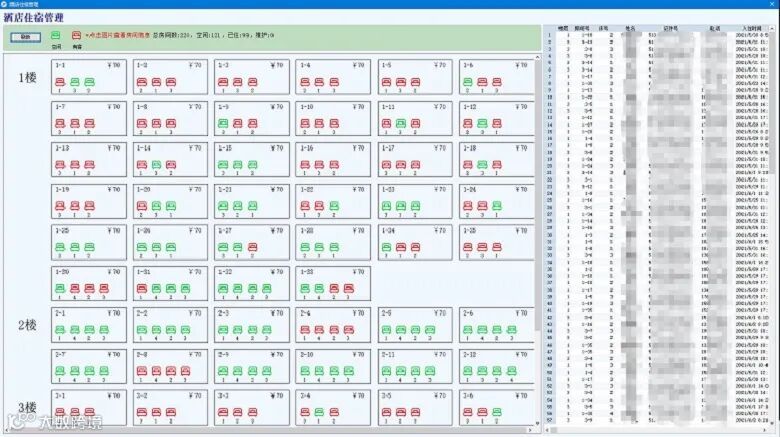Click bed number 3 in room 2-10
This screenshot has height=437, width=780.
point(349,371)
